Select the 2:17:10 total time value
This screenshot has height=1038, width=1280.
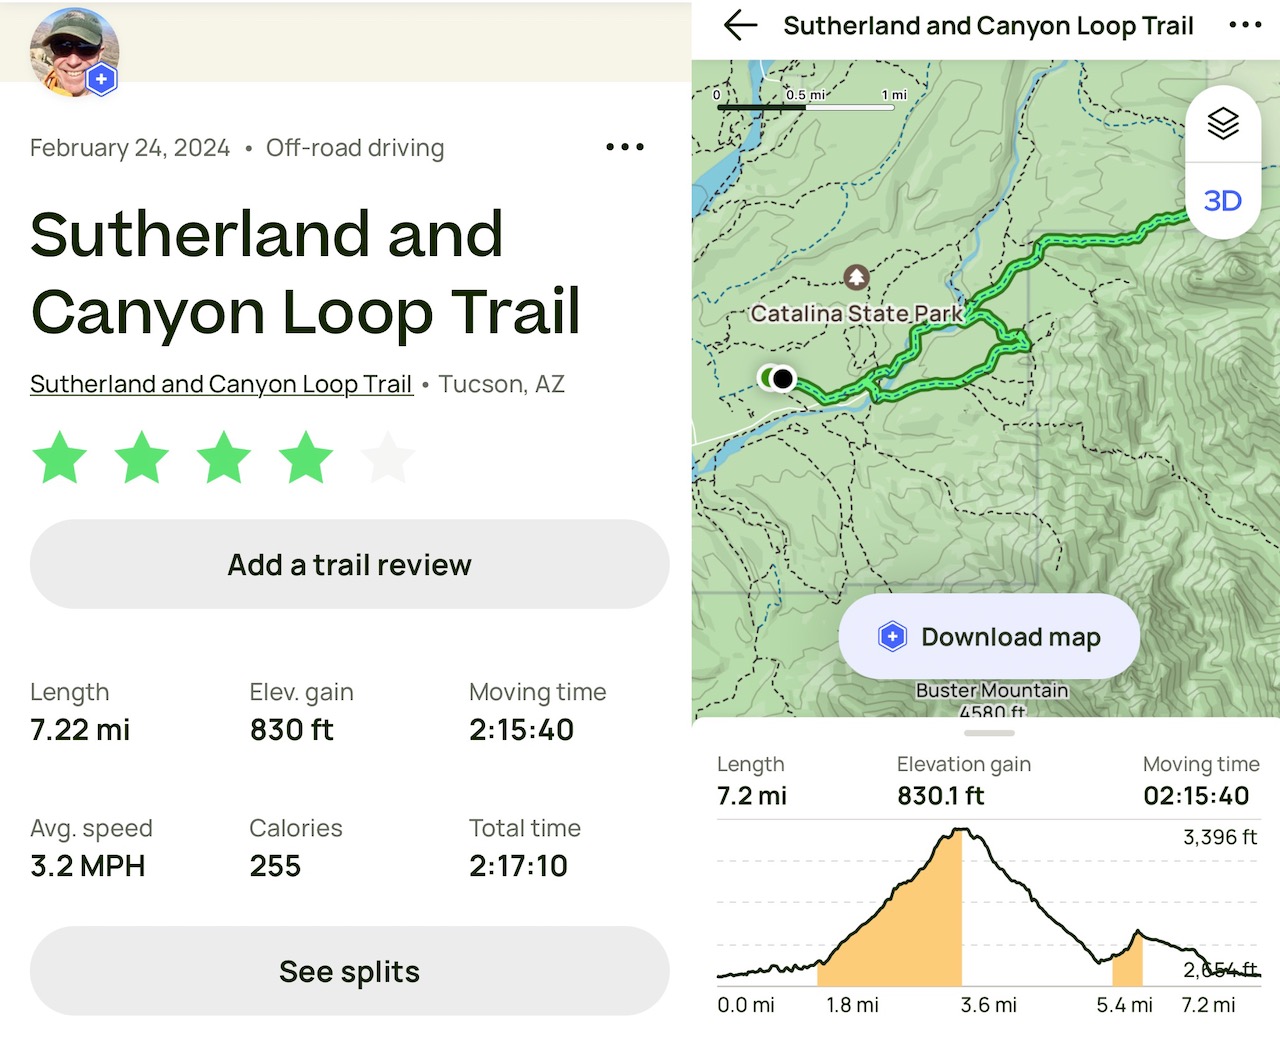point(518,865)
